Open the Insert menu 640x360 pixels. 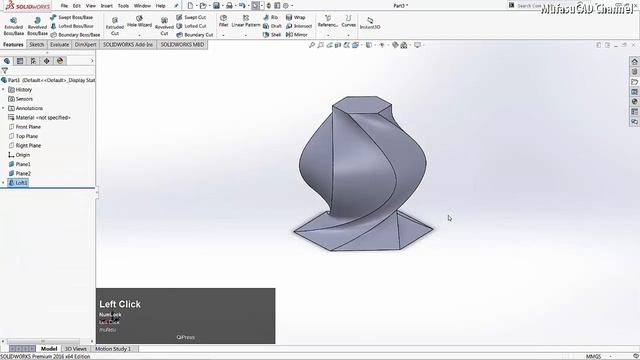point(107,6)
